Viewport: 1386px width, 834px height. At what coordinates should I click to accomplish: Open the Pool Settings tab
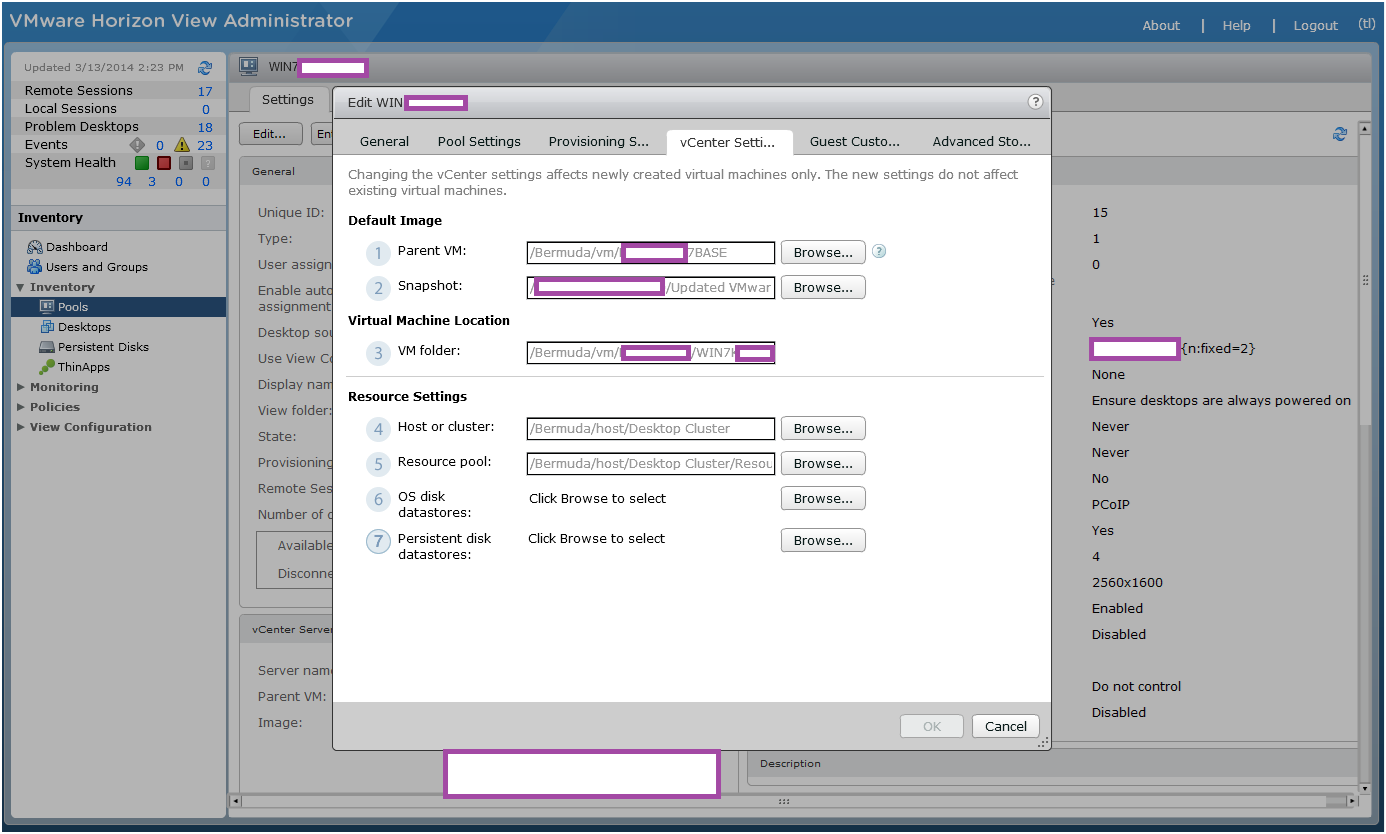pos(479,141)
